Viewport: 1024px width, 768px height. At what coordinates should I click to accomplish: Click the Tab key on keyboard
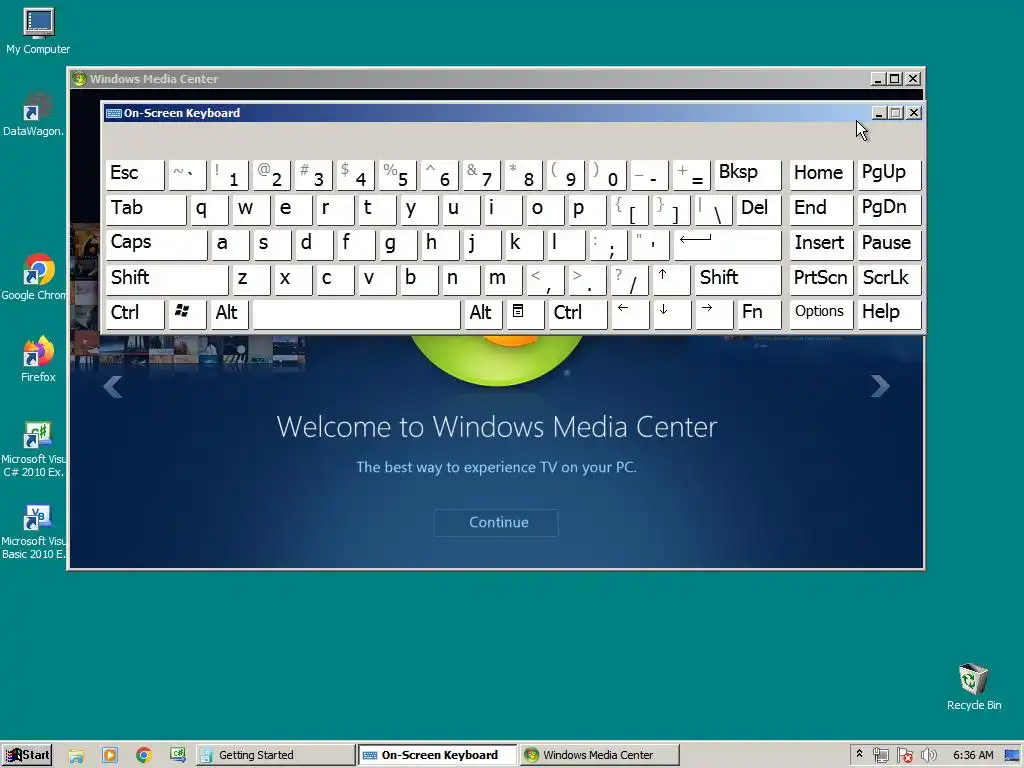[x=146, y=209]
